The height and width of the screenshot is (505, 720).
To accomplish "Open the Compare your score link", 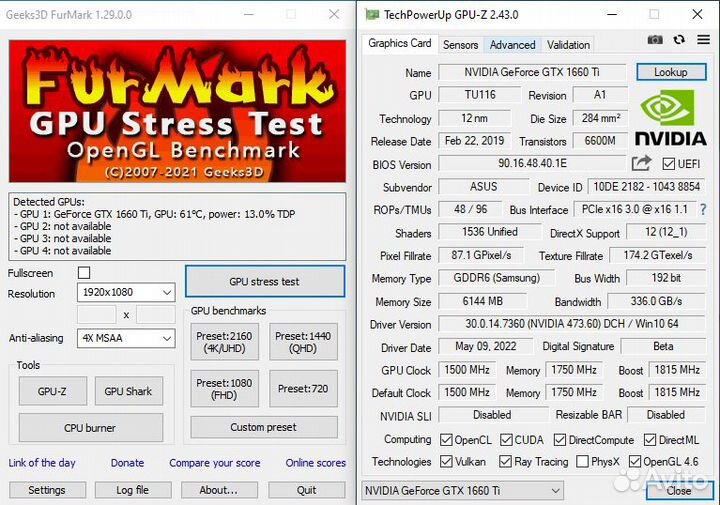I will (x=214, y=463).
